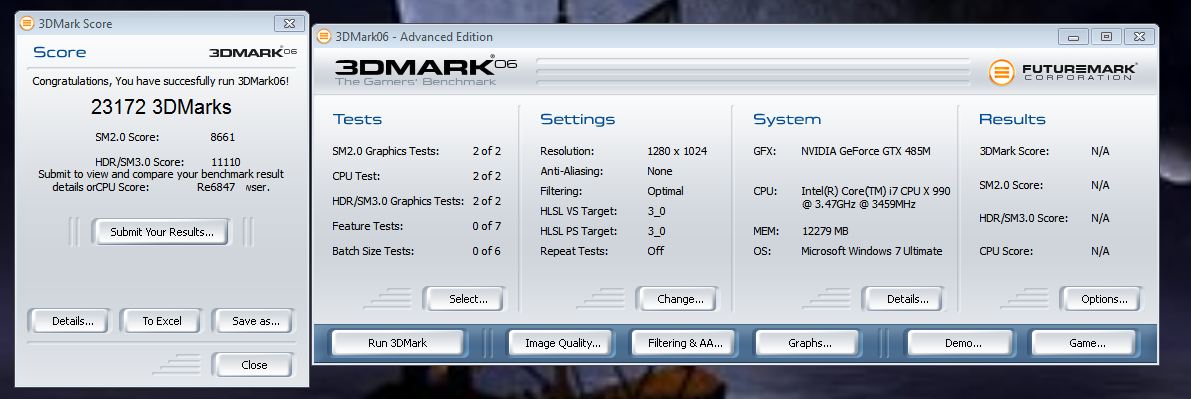1191x399 pixels.
Task: Click GFX value NVIDIA GeForce GTX 485M
Action: point(865,151)
